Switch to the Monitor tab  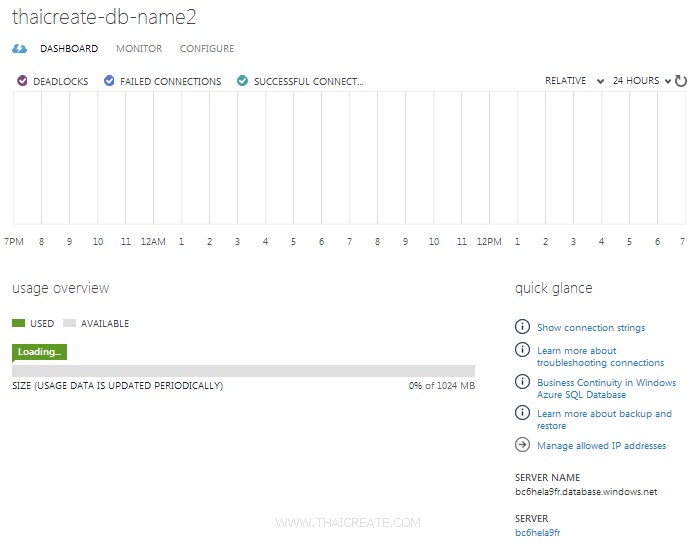pos(139,49)
